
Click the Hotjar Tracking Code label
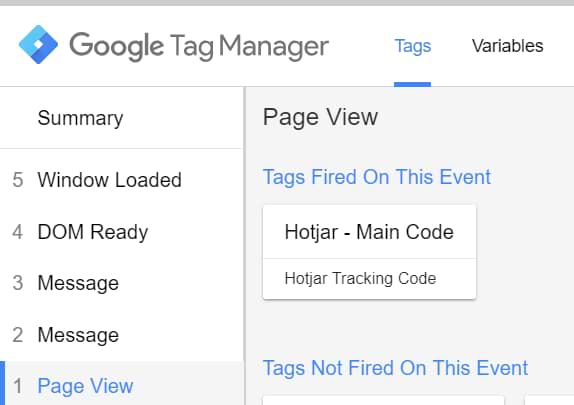pyautogui.click(x=360, y=278)
